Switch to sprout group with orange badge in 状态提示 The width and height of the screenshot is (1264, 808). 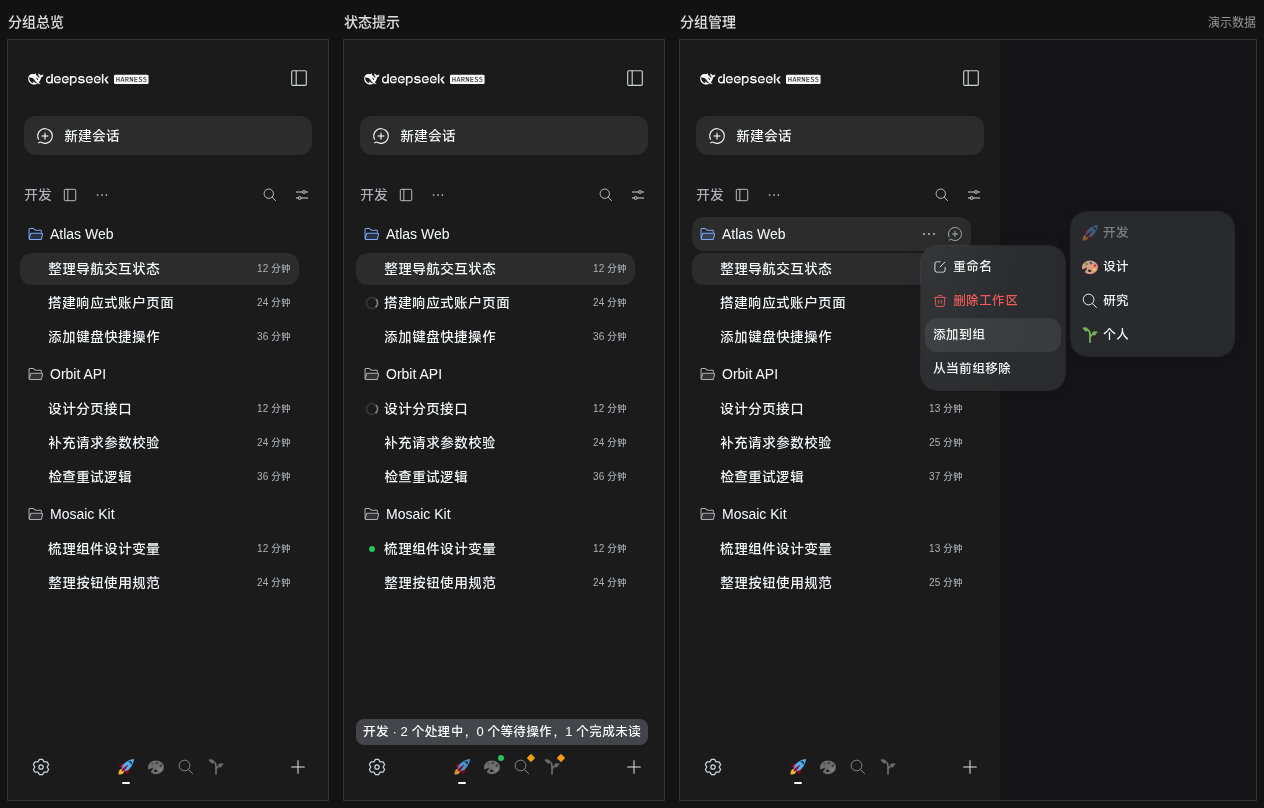[552, 767]
